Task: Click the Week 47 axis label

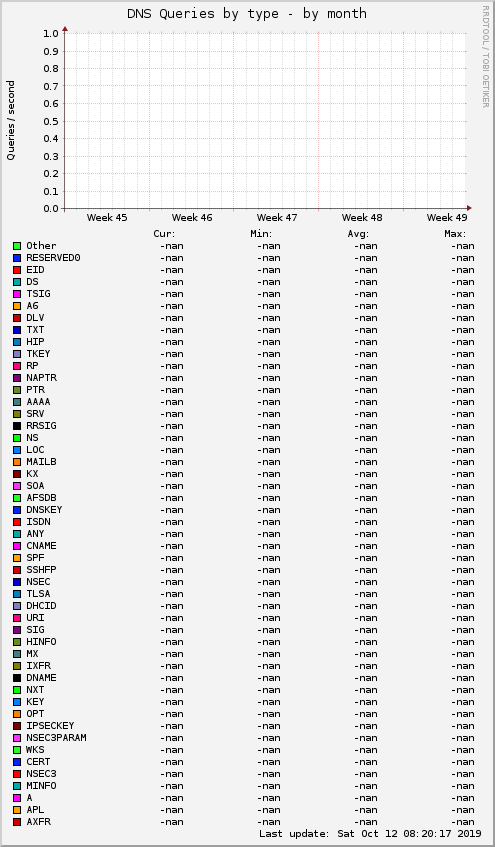Action: pyautogui.click(x=277, y=218)
